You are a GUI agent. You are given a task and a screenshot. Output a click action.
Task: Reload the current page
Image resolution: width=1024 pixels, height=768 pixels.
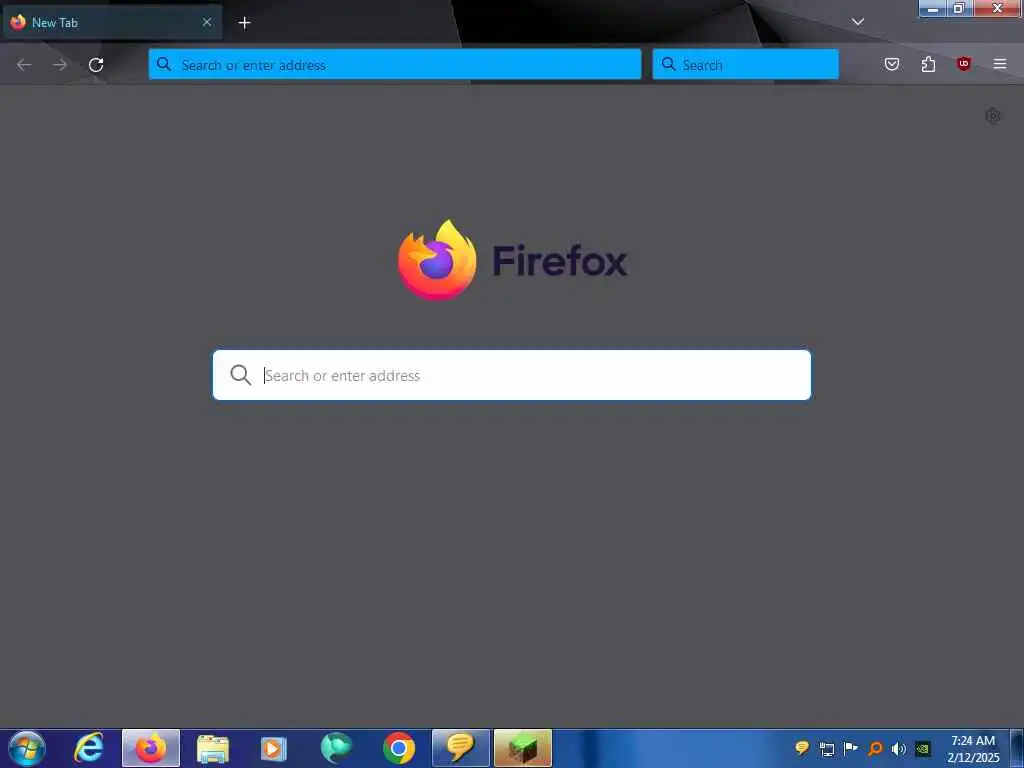pos(96,65)
